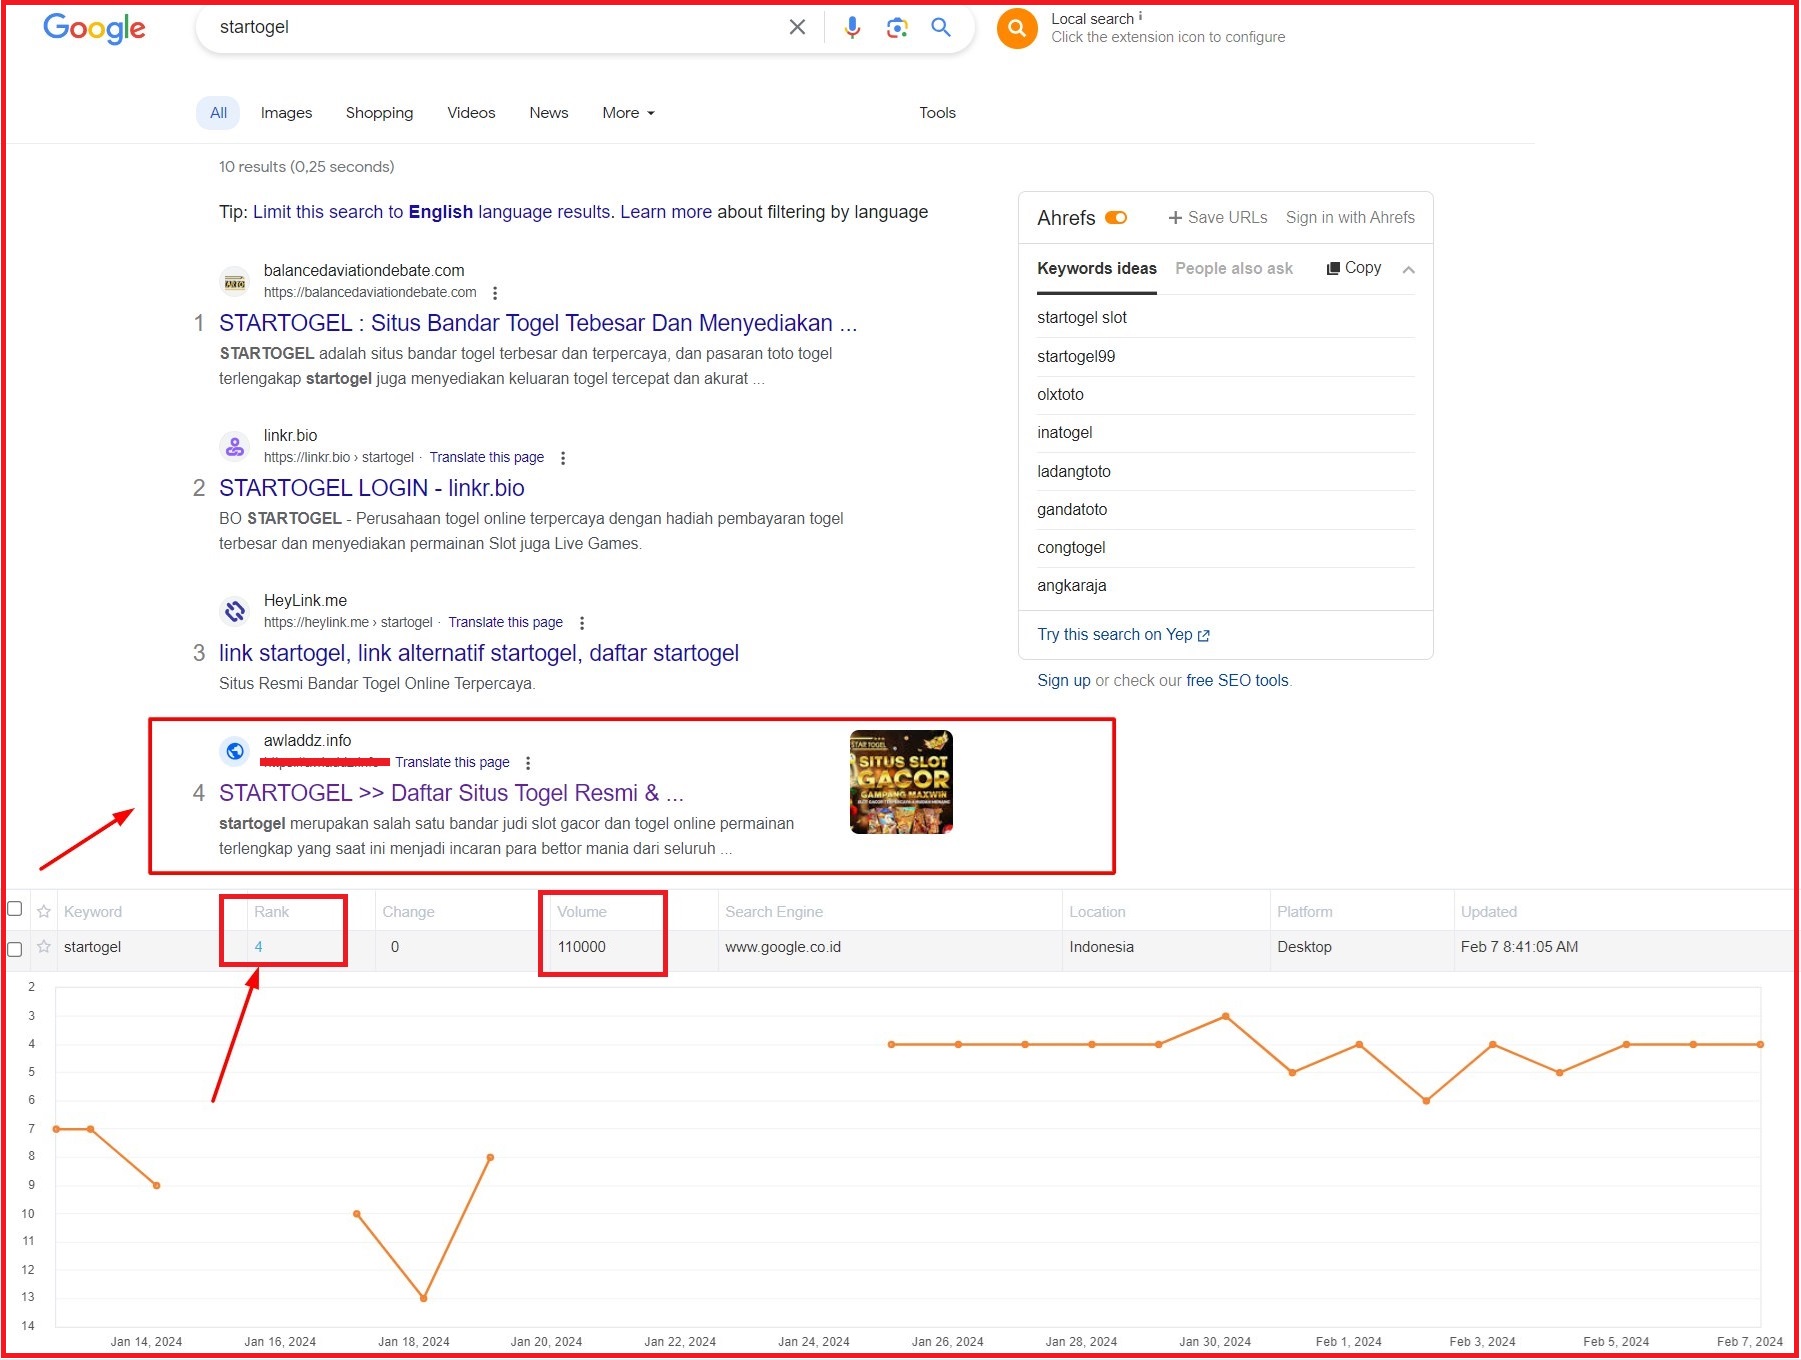Open Google Lens image search

click(897, 27)
